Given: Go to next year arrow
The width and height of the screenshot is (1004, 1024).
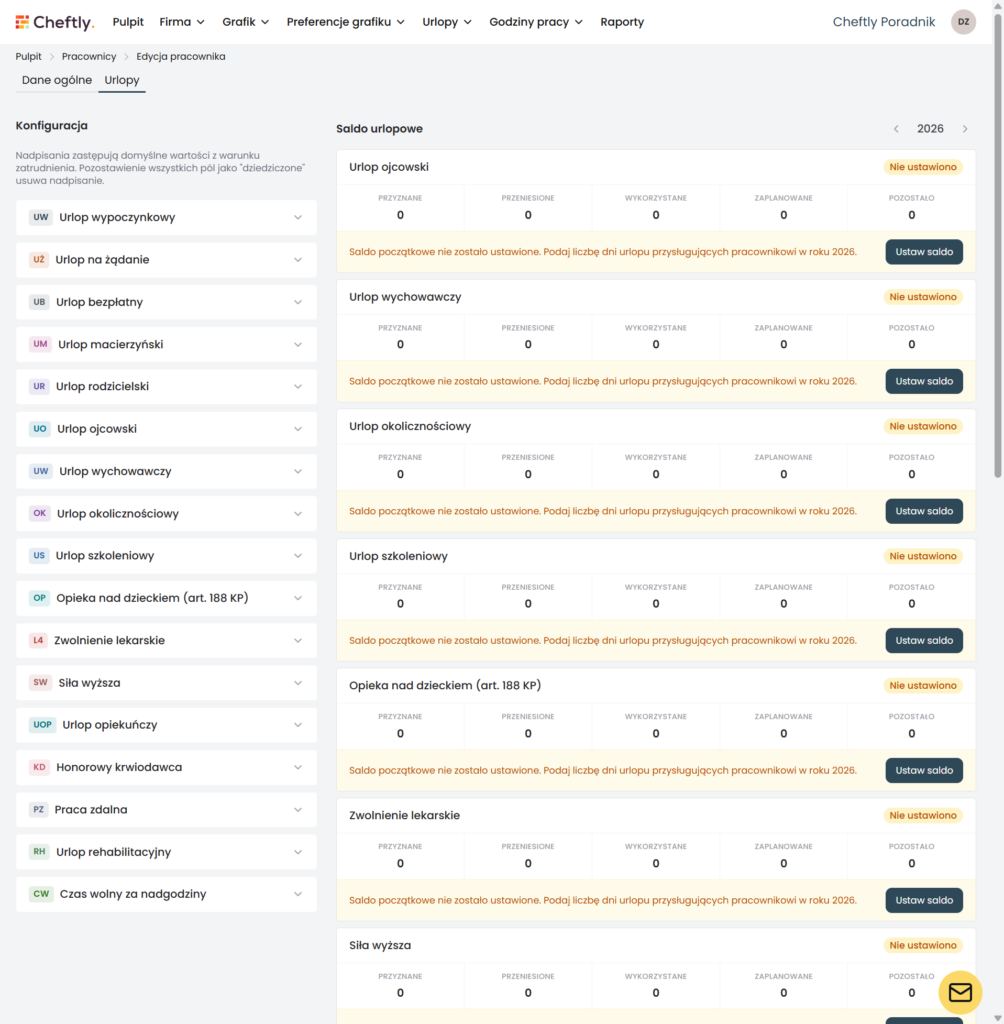Looking at the screenshot, I should [965, 129].
